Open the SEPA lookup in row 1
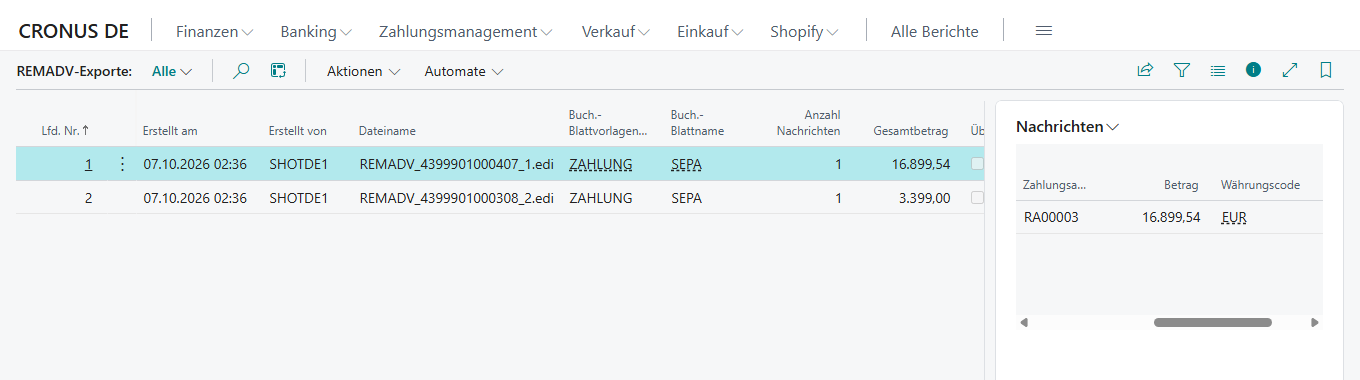1360x380 pixels. pos(686,164)
